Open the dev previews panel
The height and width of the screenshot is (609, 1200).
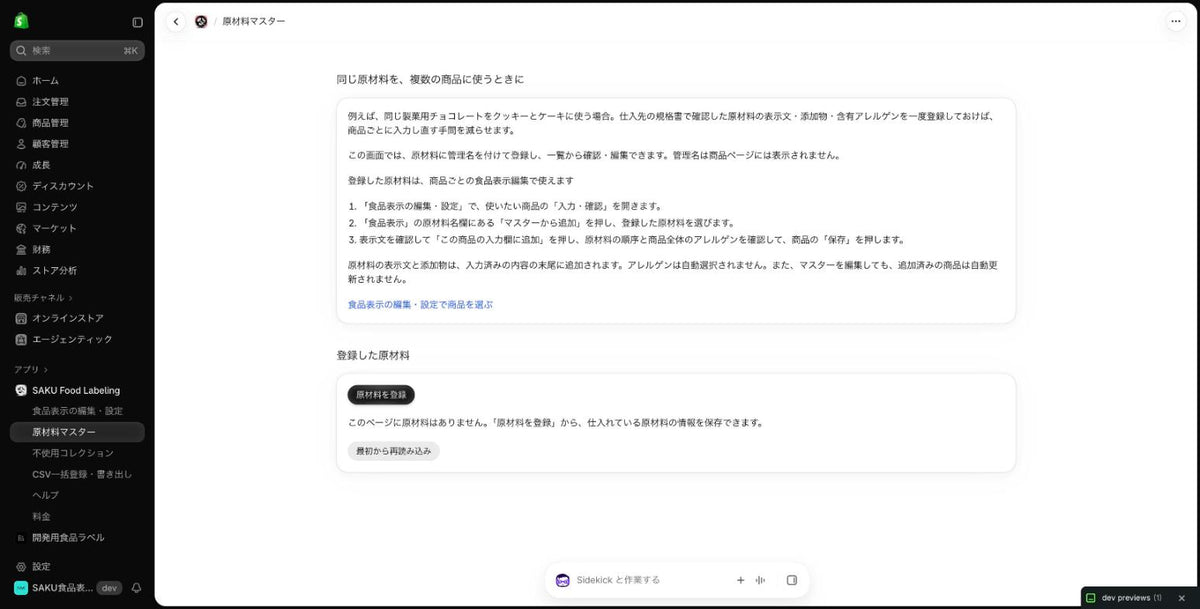pos(1125,598)
